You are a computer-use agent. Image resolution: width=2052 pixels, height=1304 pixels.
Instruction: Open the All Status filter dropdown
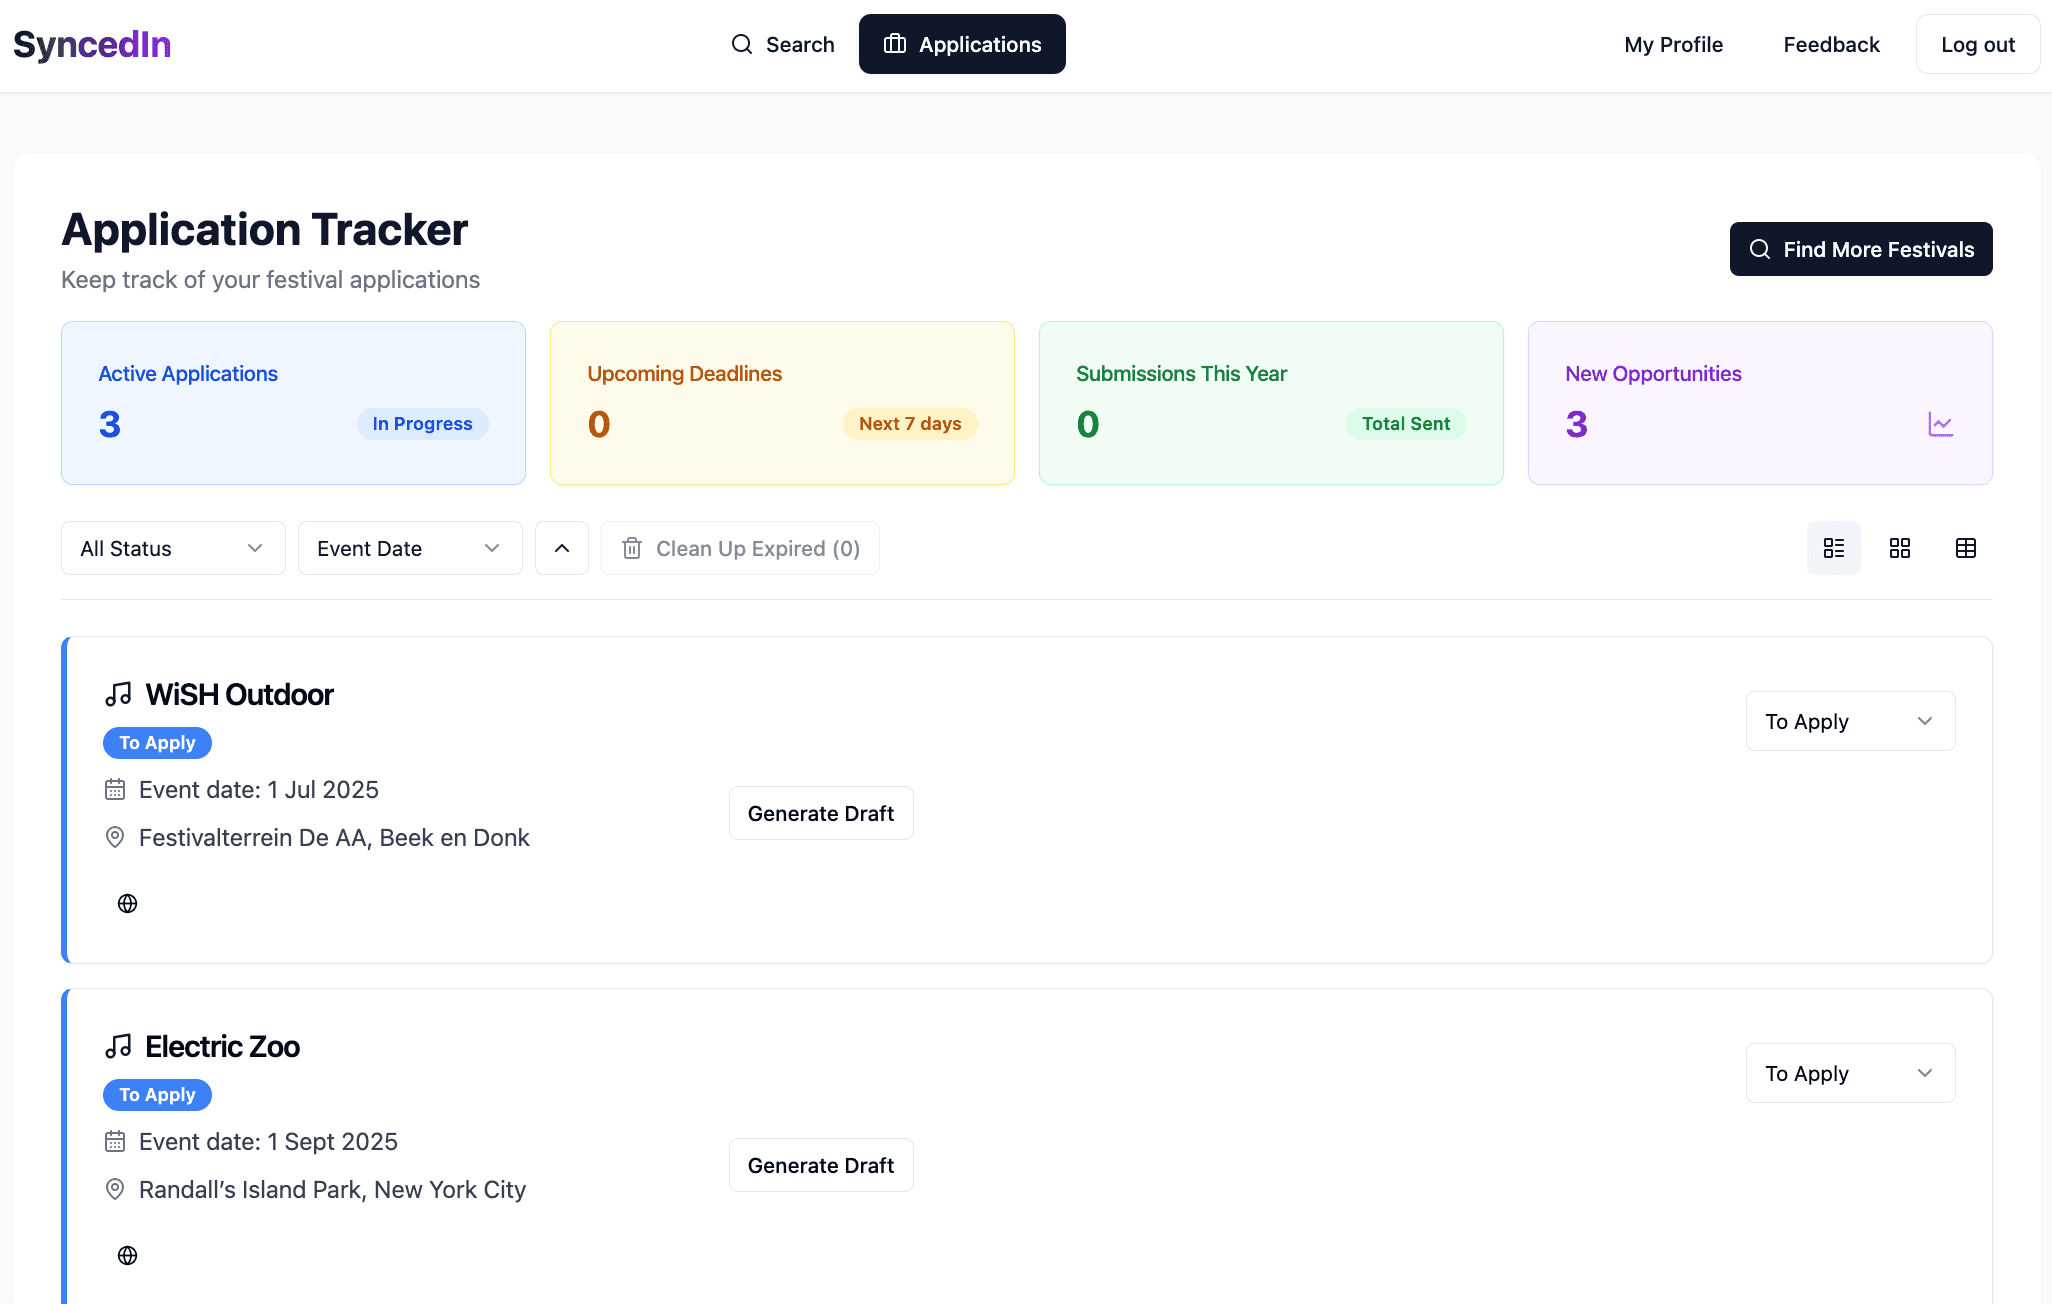pos(173,548)
